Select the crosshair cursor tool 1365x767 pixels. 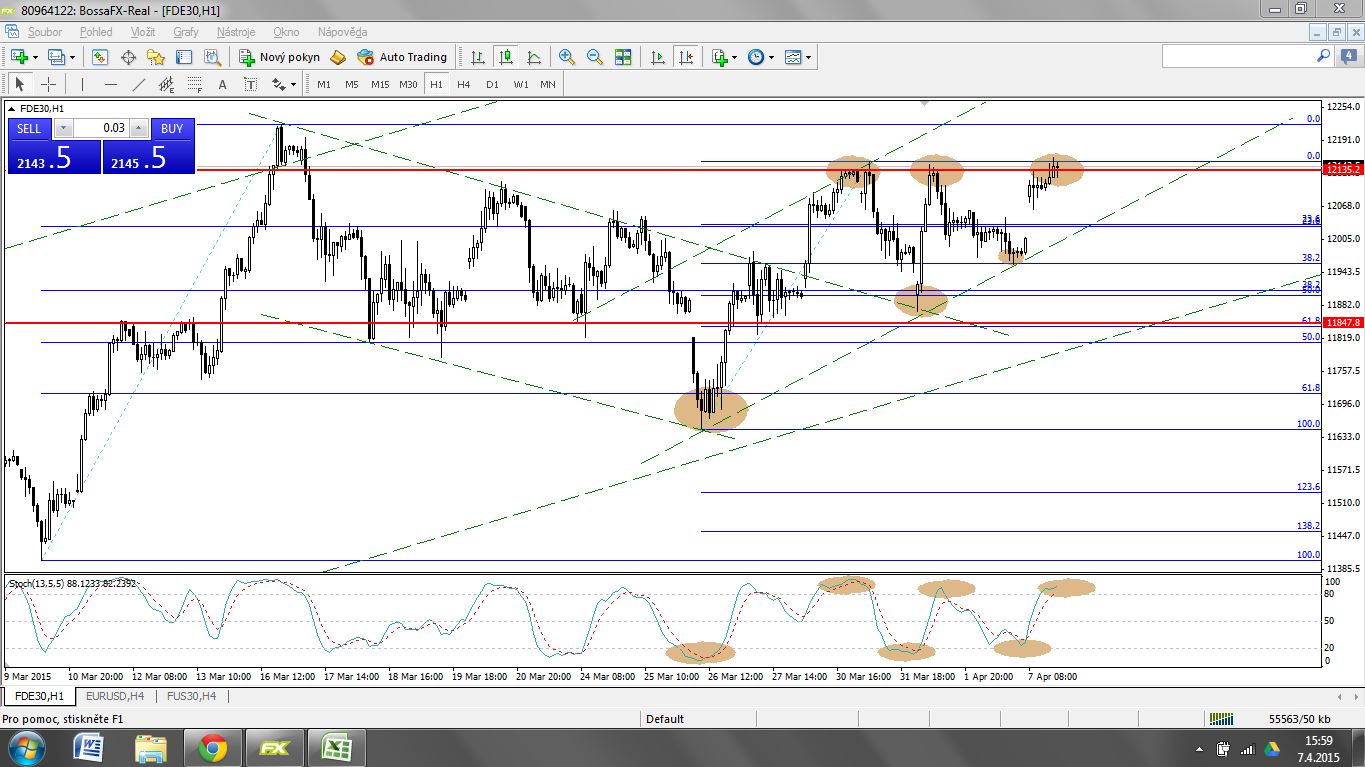(48, 84)
